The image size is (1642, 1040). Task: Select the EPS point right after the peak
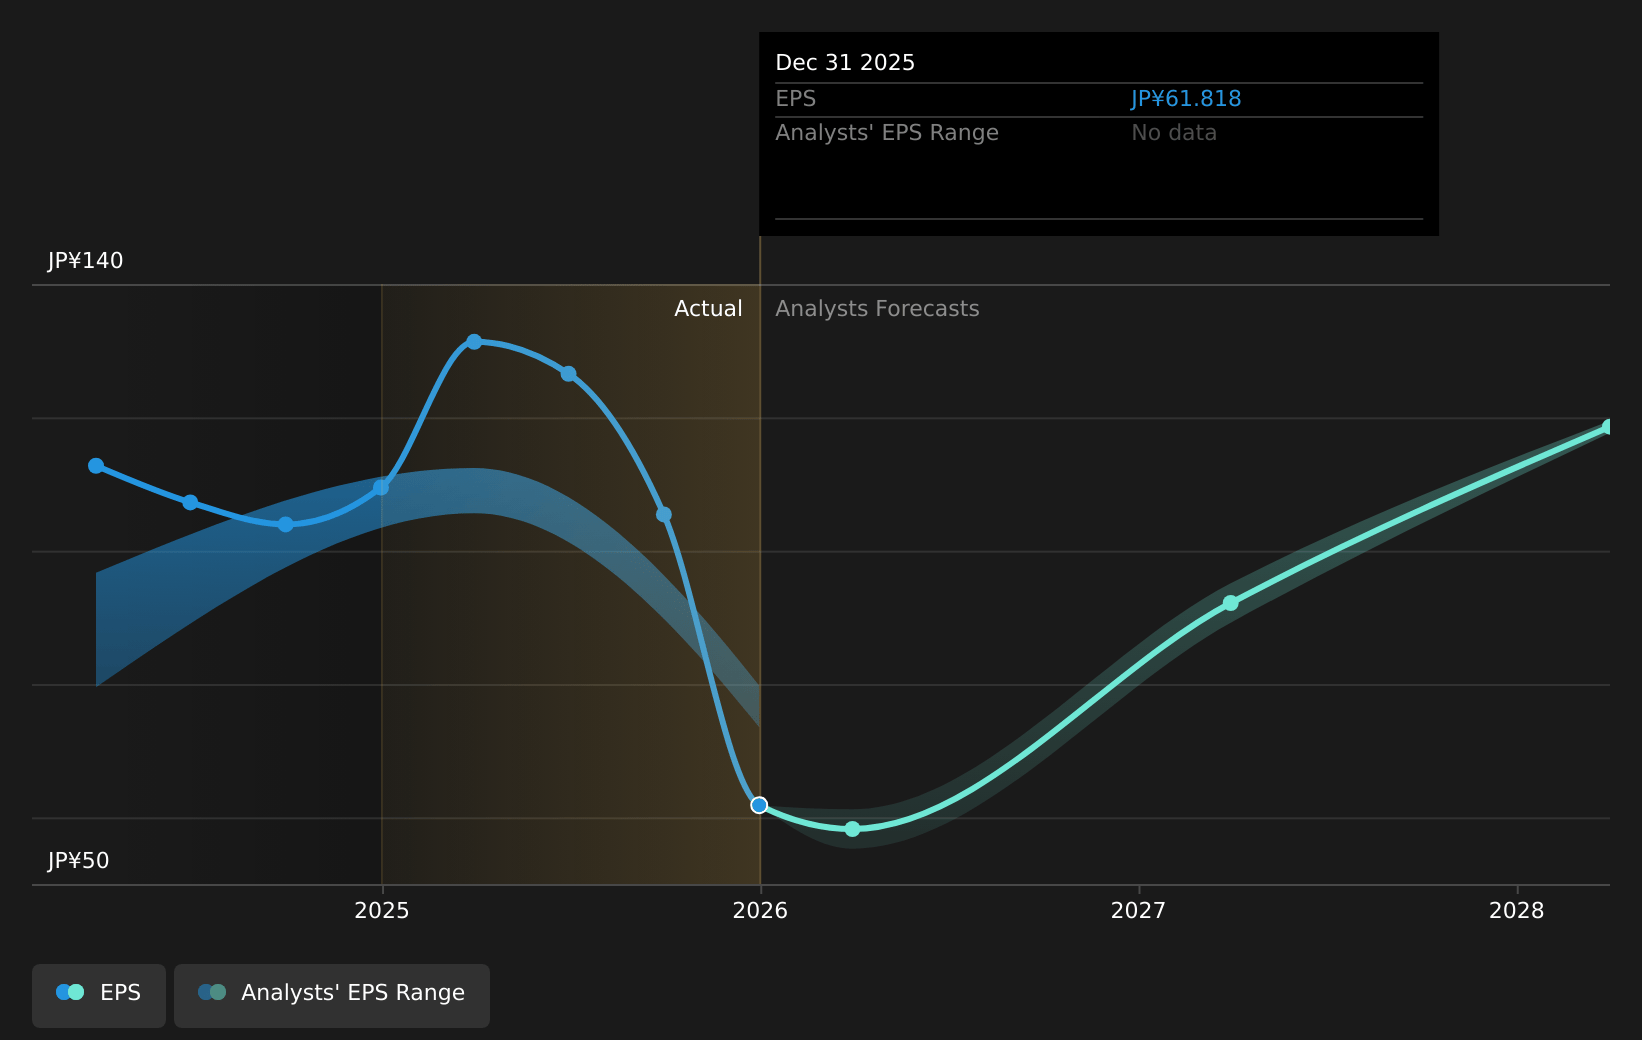click(x=568, y=374)
